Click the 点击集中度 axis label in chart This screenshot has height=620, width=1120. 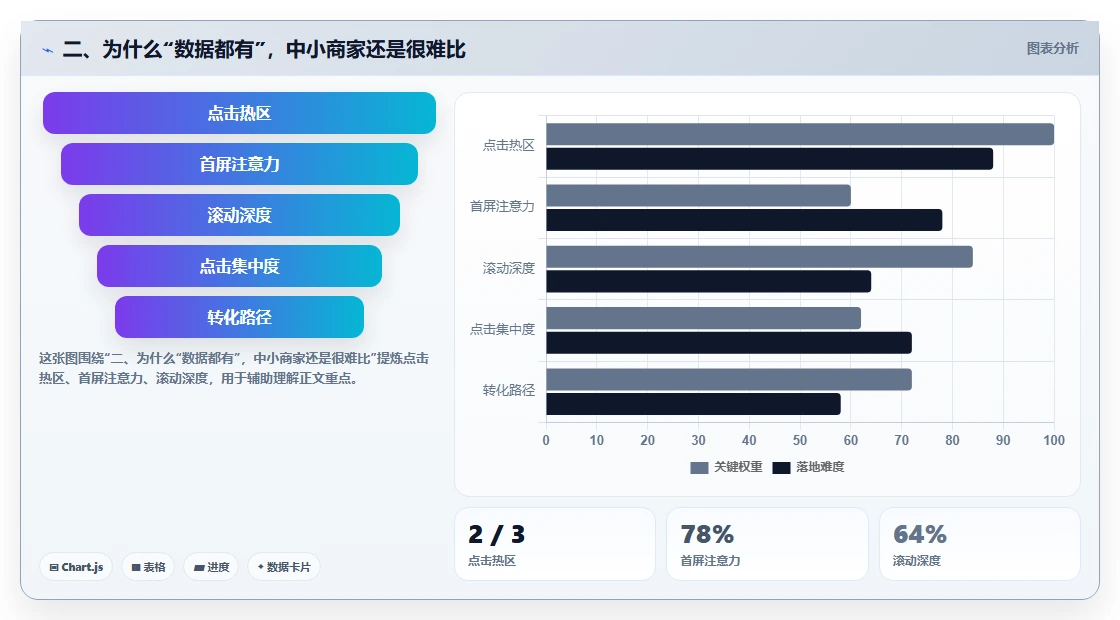pyautogui.click(x=502, y=329)
